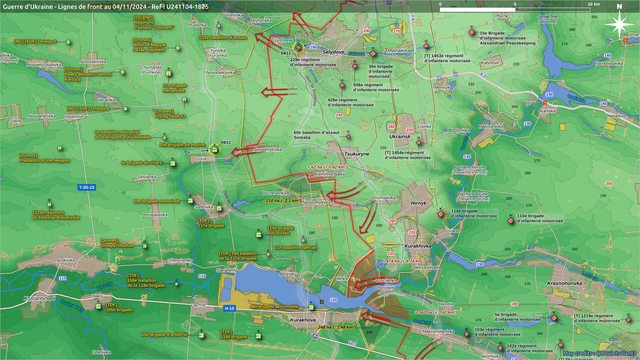The image size is (640, 360).
Task: Click the white scale bar segment
Action: point(478,9)
